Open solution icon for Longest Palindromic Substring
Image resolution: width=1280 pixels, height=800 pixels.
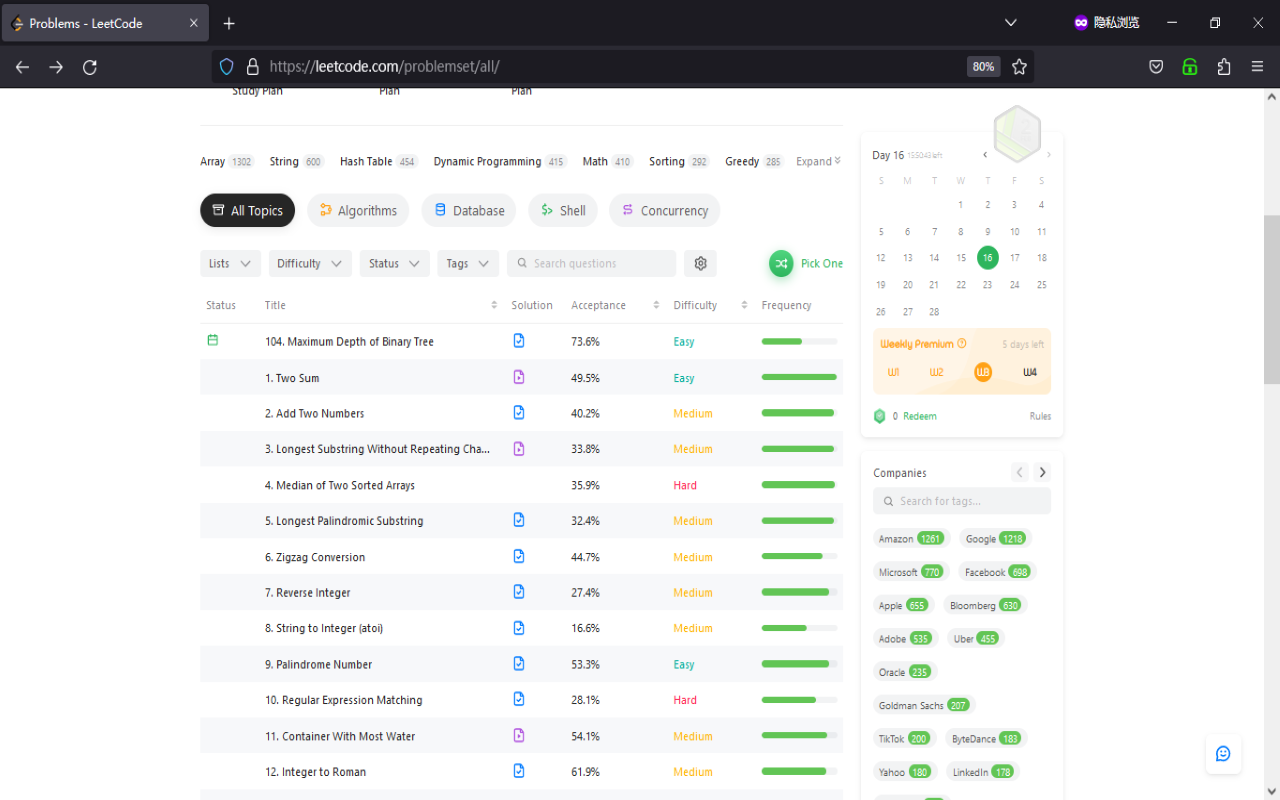click(518, 520)
